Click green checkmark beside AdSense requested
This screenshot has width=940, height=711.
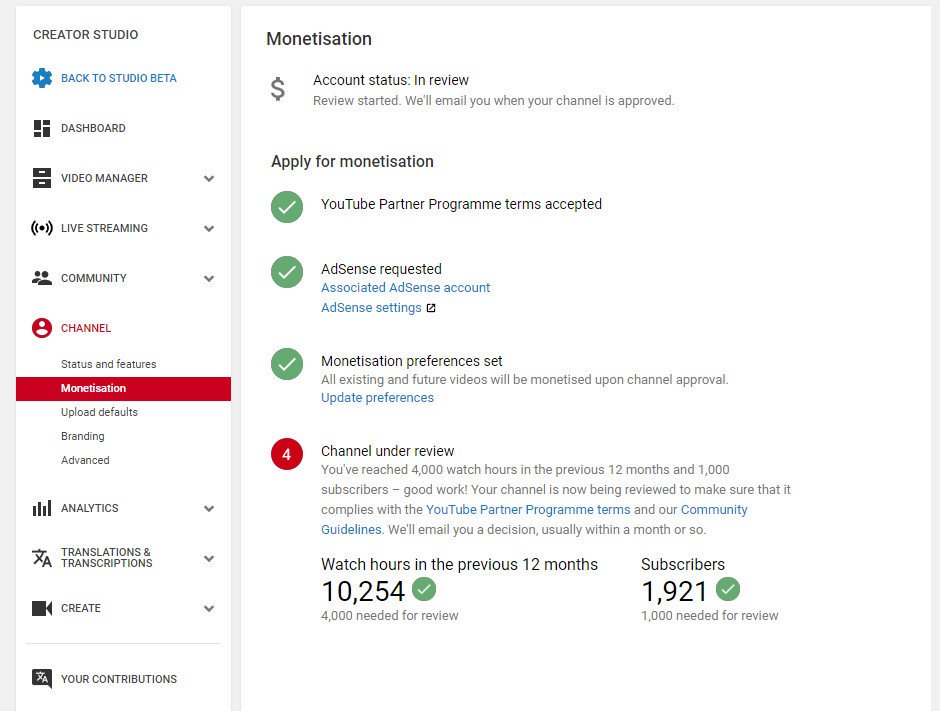pos(287,272)
